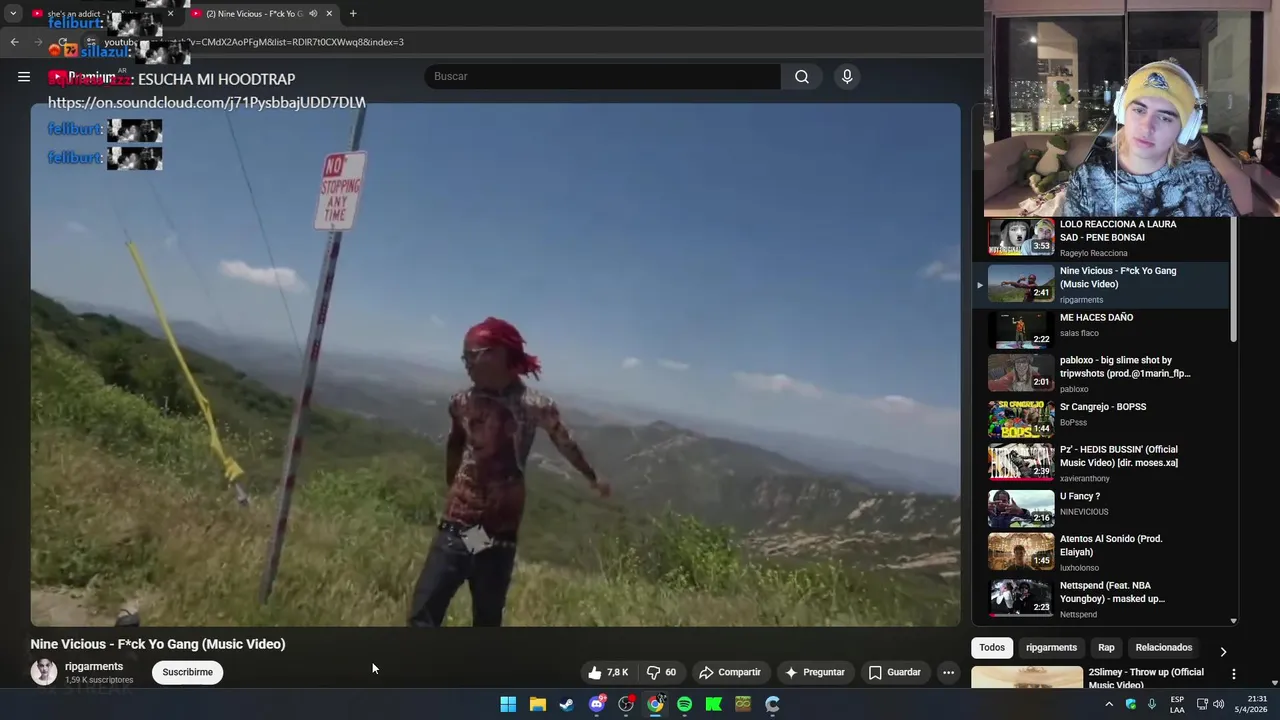The image size is (1280, 720).
Task: Click playlist scrollbar thumb
Action: (x=1233, y=280)
